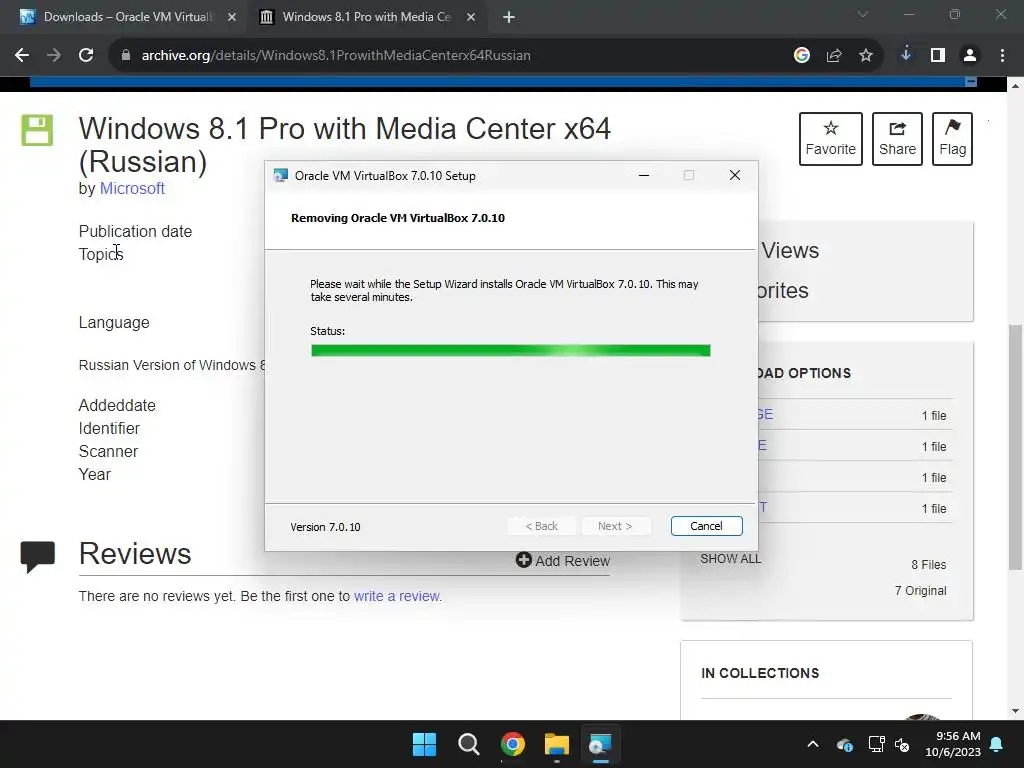This screenshot has height=768, width=1024.
Task: Click the VirtualBox installer taskbar icon
Action: click(600, 744)
